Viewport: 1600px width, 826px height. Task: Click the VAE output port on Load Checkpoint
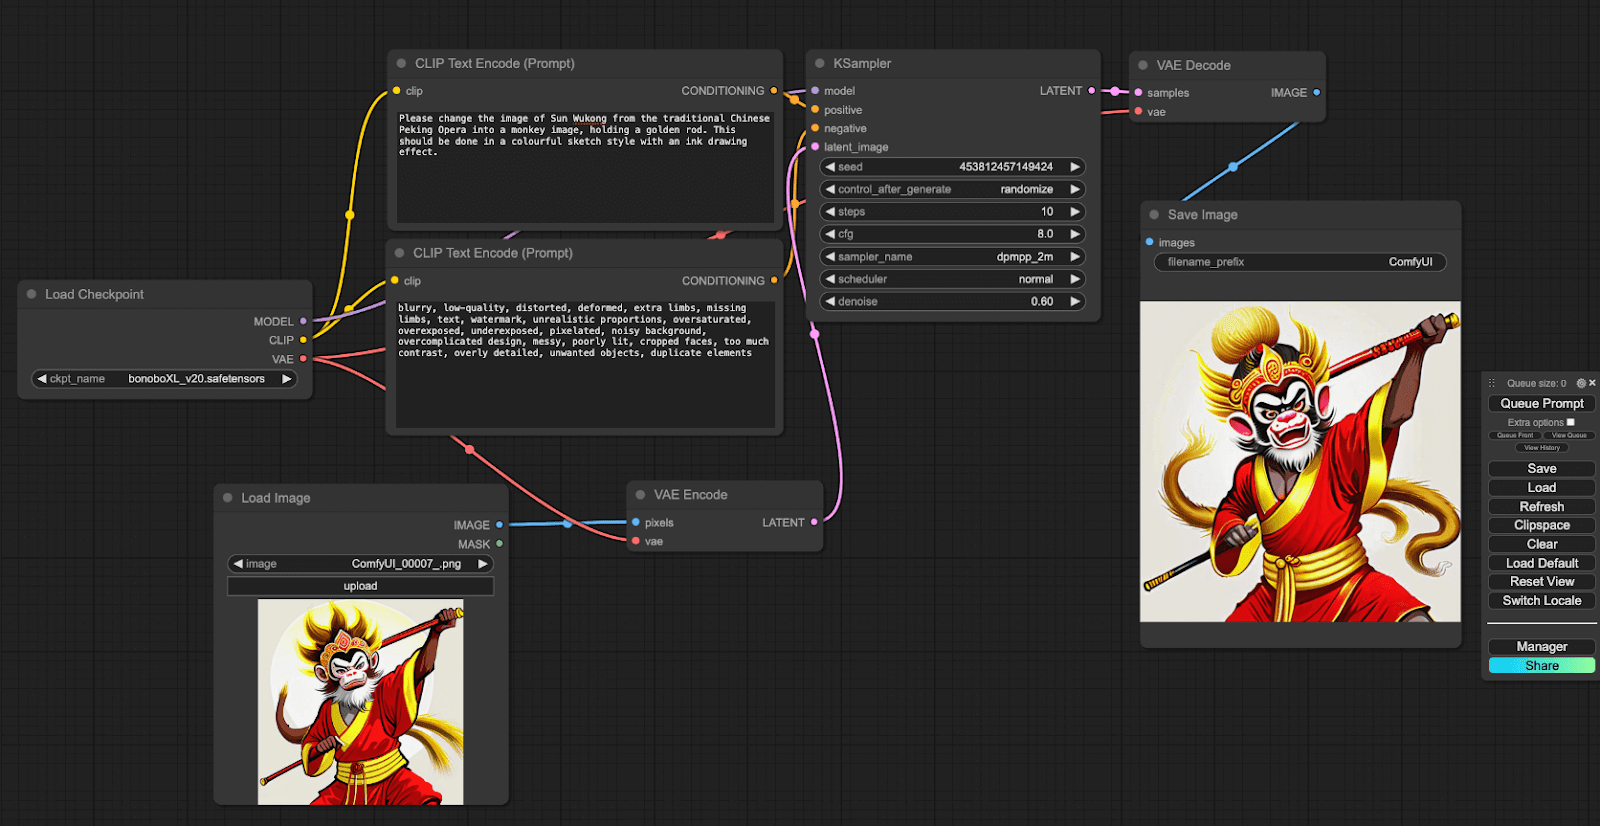pyautogui.click(x=303, y=359)
